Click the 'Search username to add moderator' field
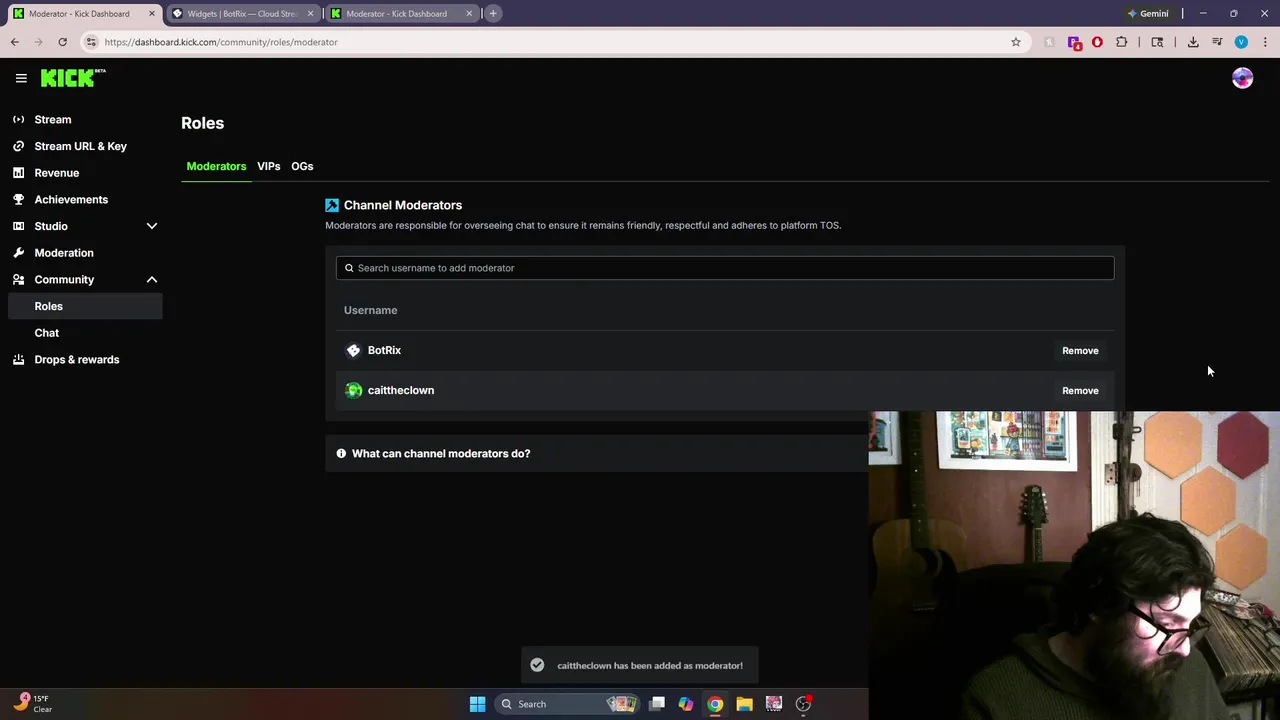The height and width of the screenshot is (720, 1280). [725, 268]
